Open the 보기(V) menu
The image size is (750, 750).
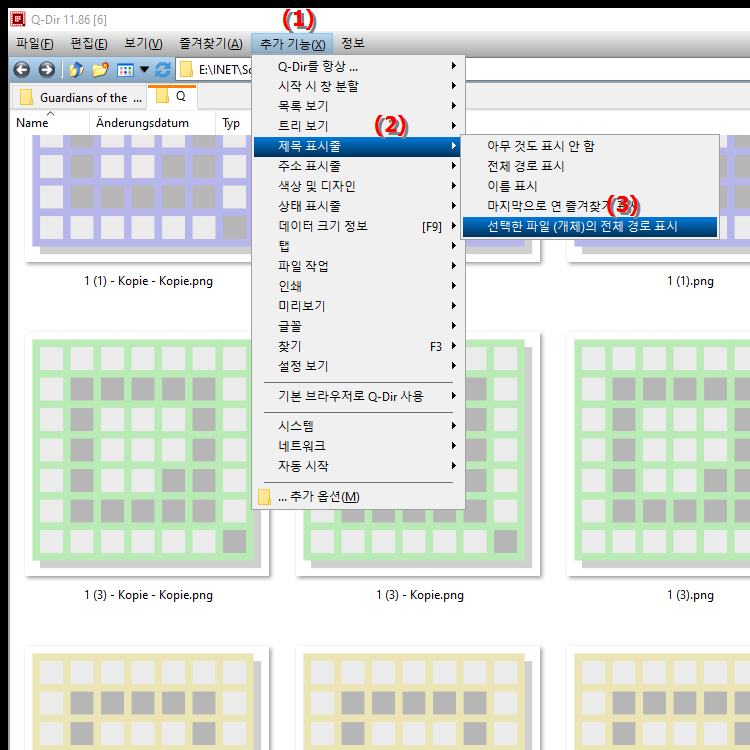[x=143, y=44]
